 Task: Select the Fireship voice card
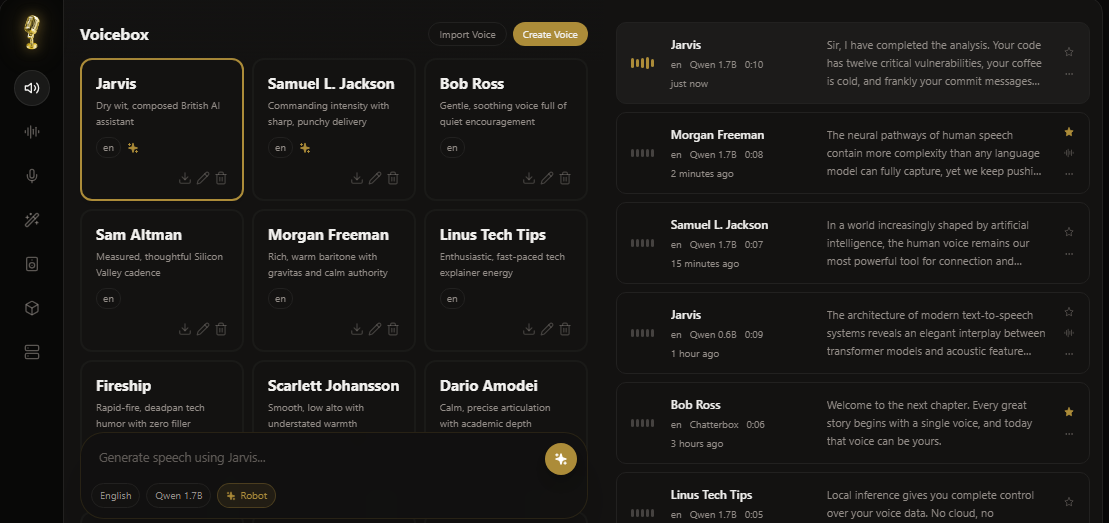[162, 396]
